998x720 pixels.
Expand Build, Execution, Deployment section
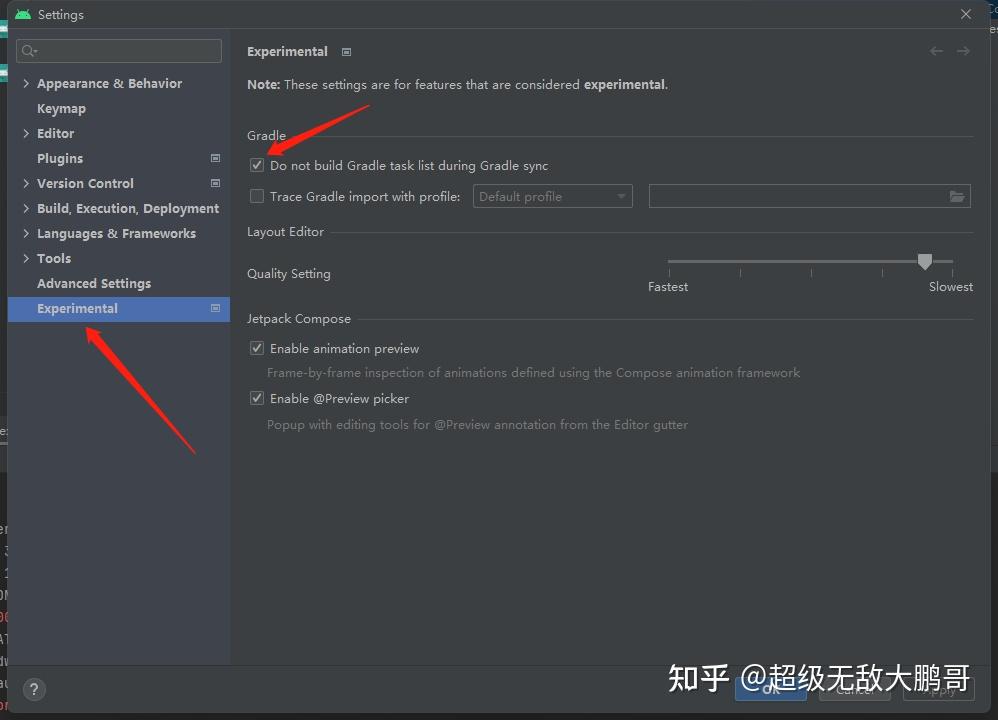click(x=27, y=208)
